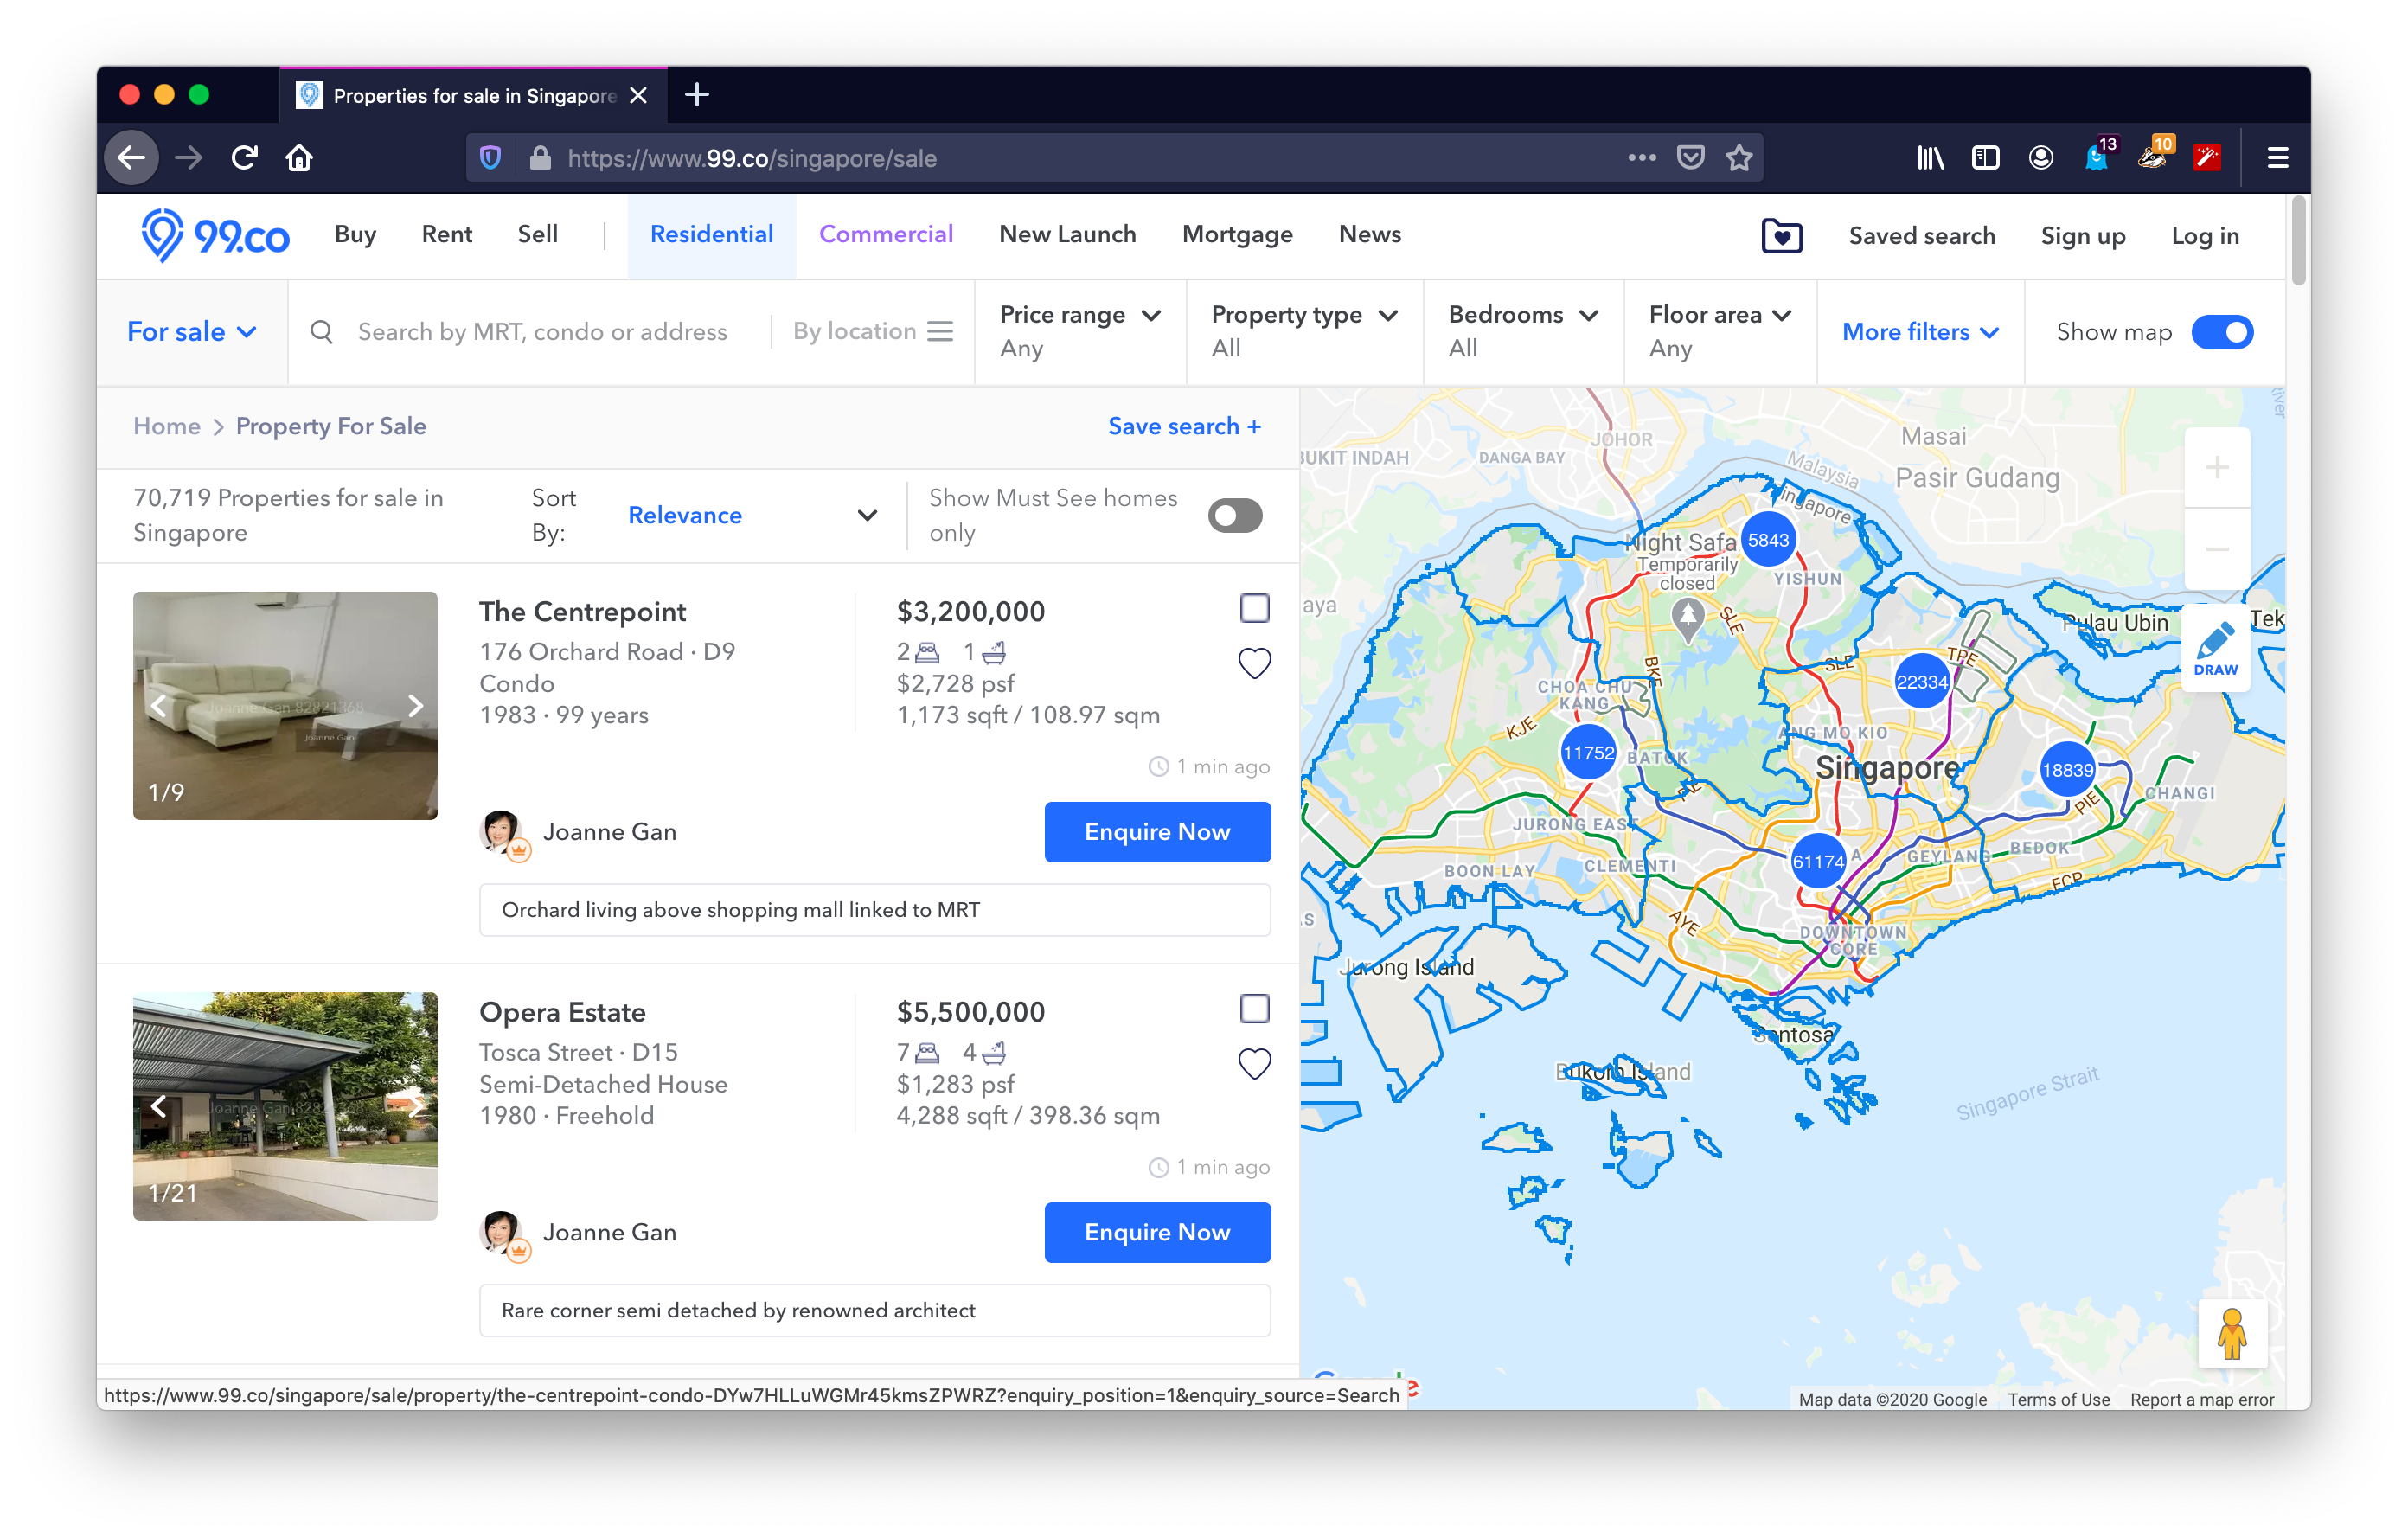Expand the Price range dropdown
The image size is (2408, 1538).
[x=1079, y=331]
